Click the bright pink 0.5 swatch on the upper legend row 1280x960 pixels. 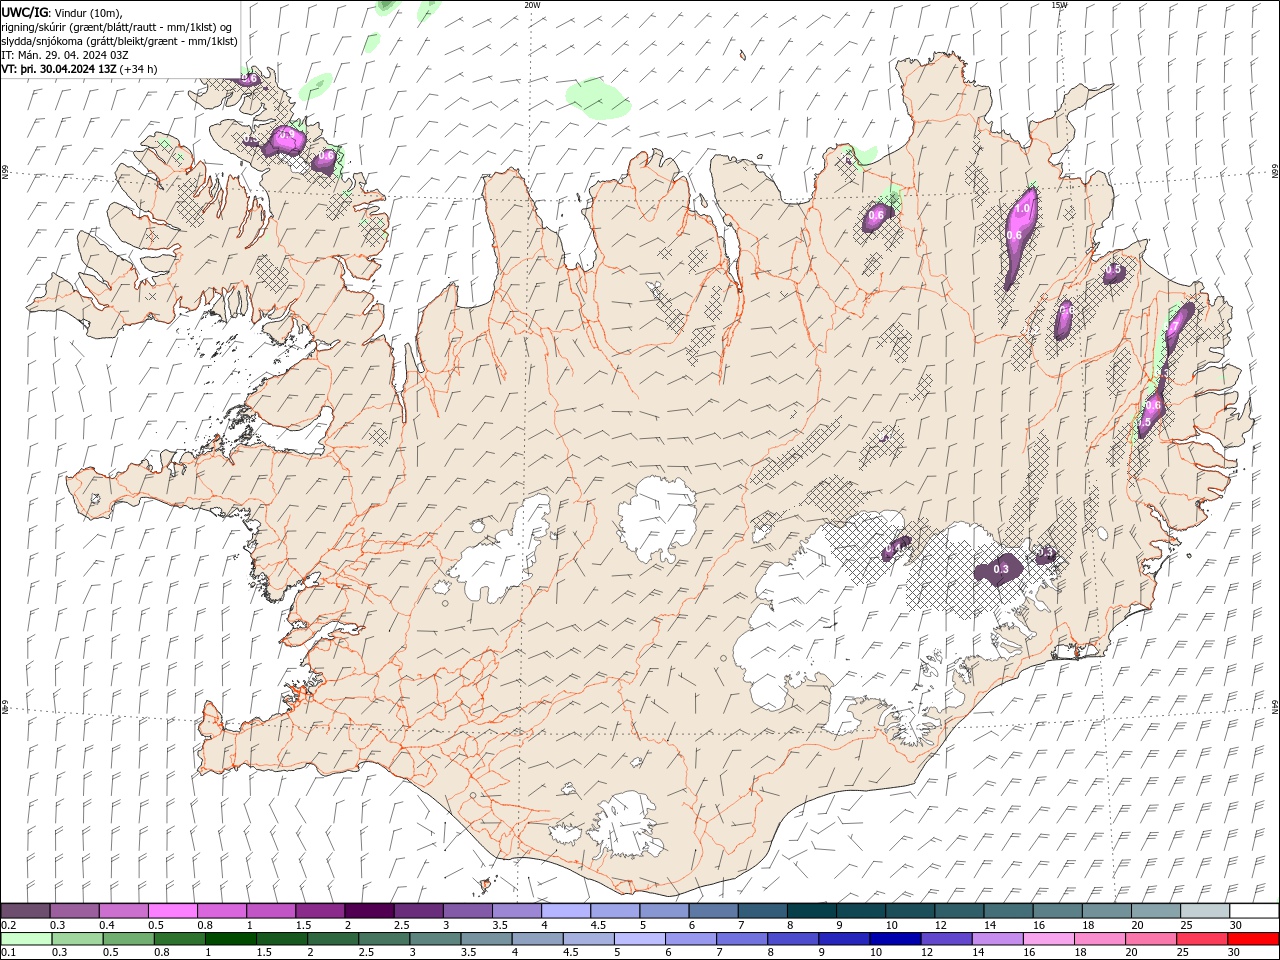[173, 911]
